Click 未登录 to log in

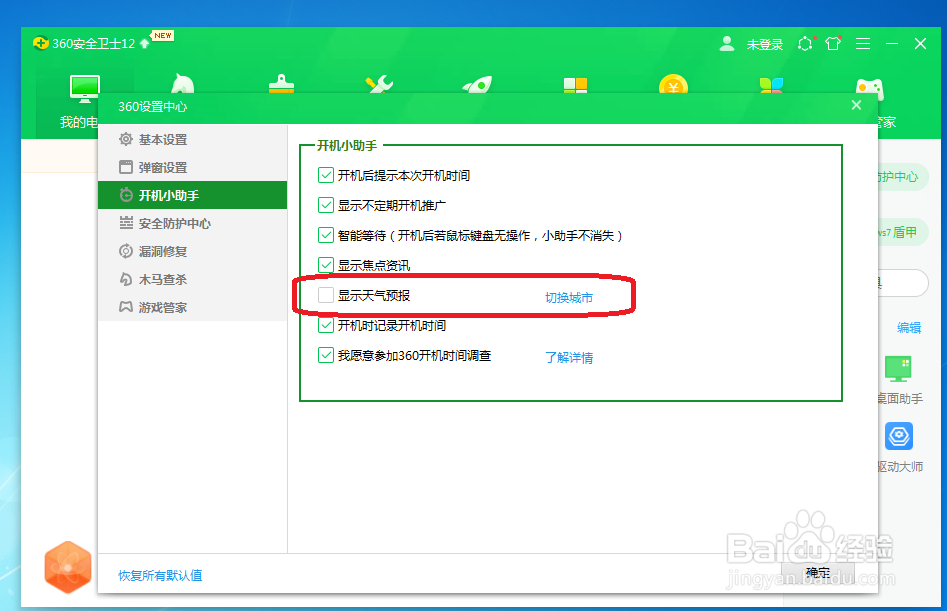pyautogui.click(x=765, y=44)
